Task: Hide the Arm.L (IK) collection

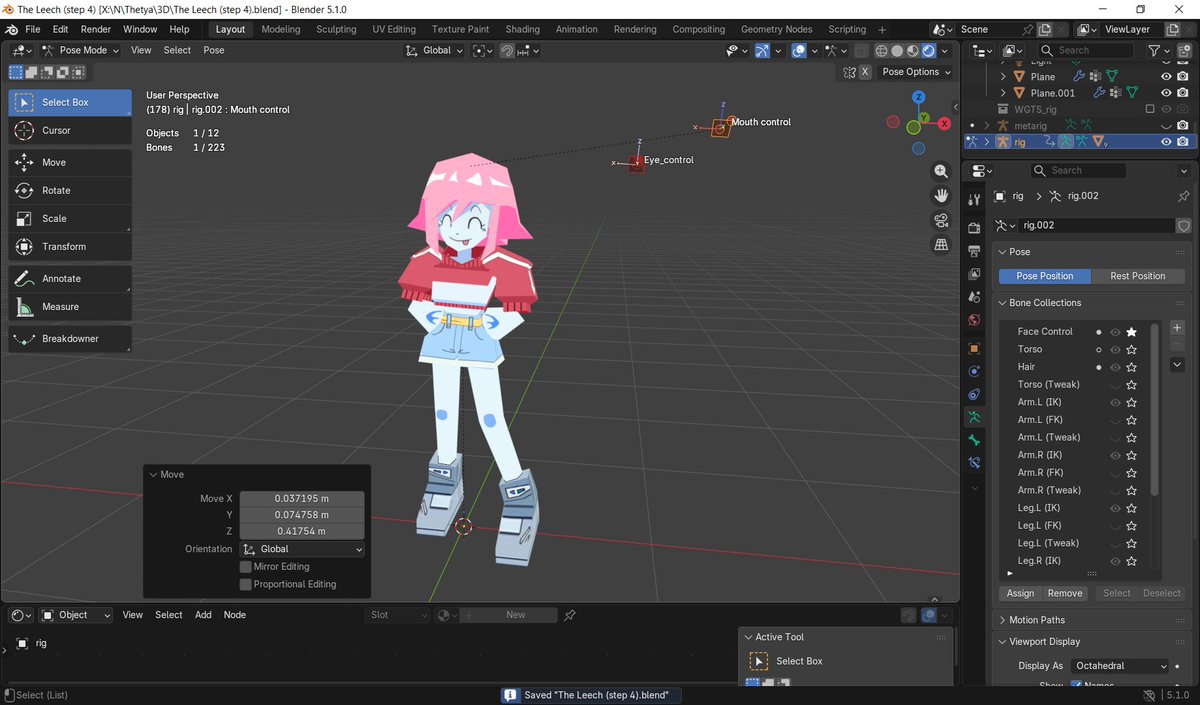Action: pos(1115,402)
